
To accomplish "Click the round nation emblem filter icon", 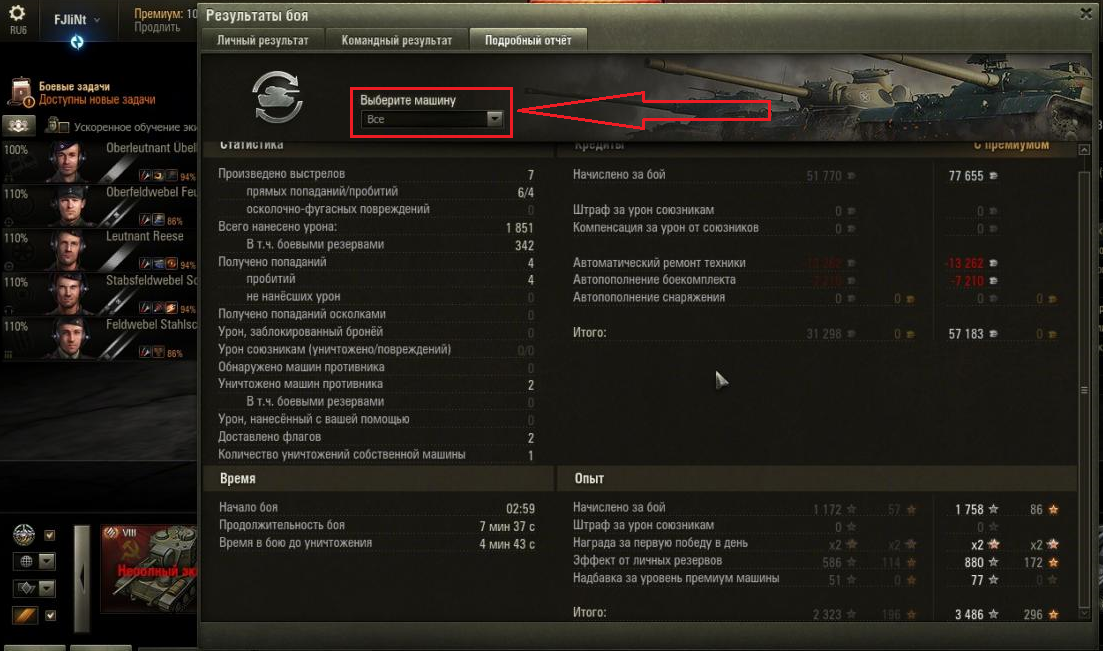I will pos(24,535).
